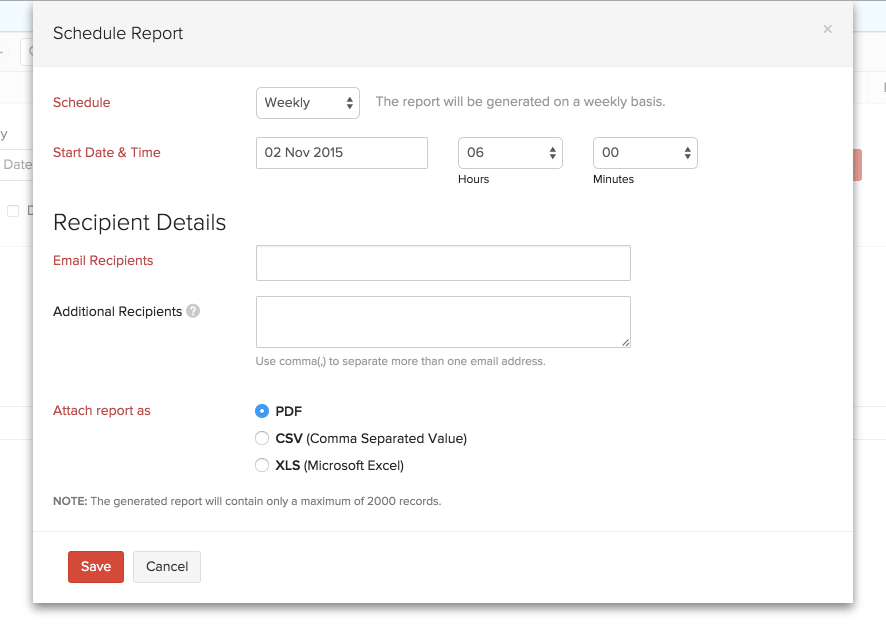Open the Minutes dropdown set to 00
The height and width of the screenshot is (628, 886).
pyautogui.click(x=645, y=153)
